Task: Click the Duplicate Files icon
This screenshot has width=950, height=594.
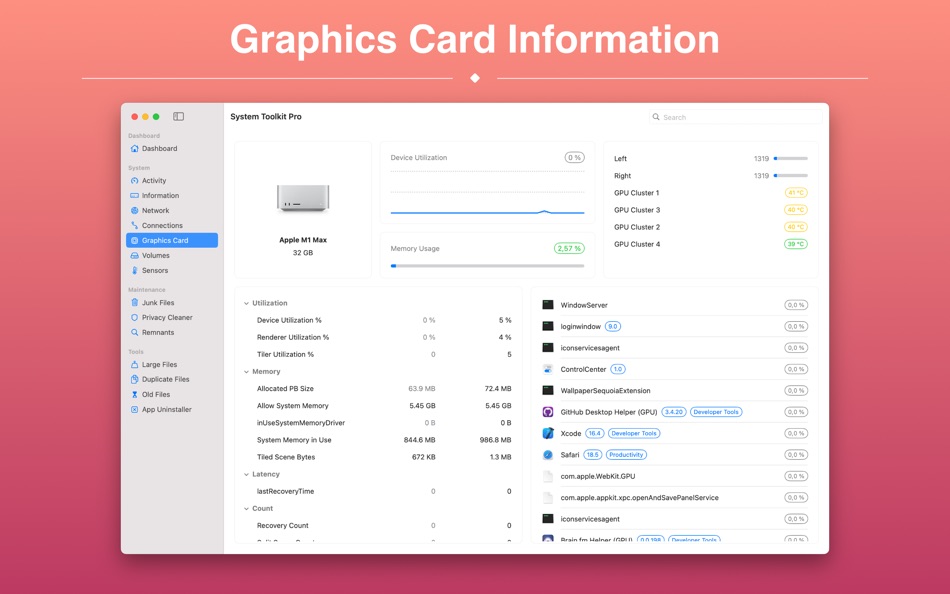Action: pos(135,379)
